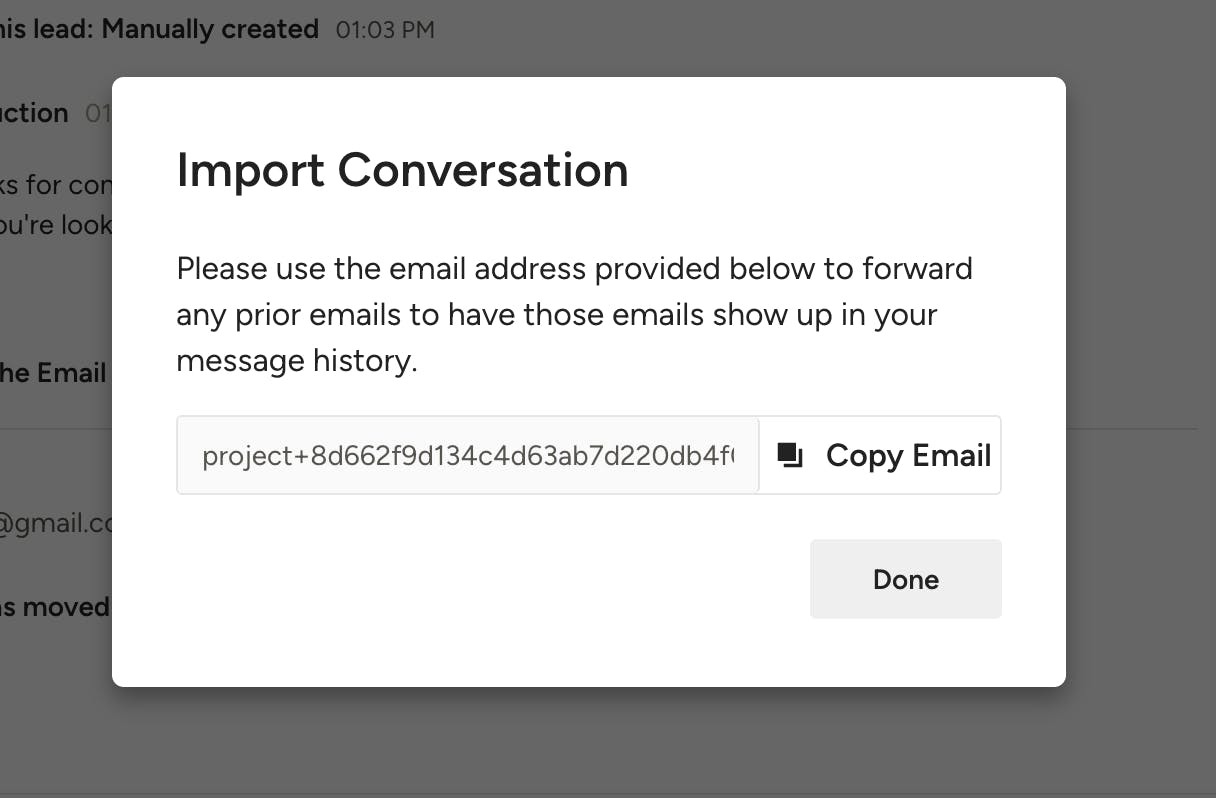
Task: Click the bold 's moved' activity text
Action: click(x=55, y=607)
